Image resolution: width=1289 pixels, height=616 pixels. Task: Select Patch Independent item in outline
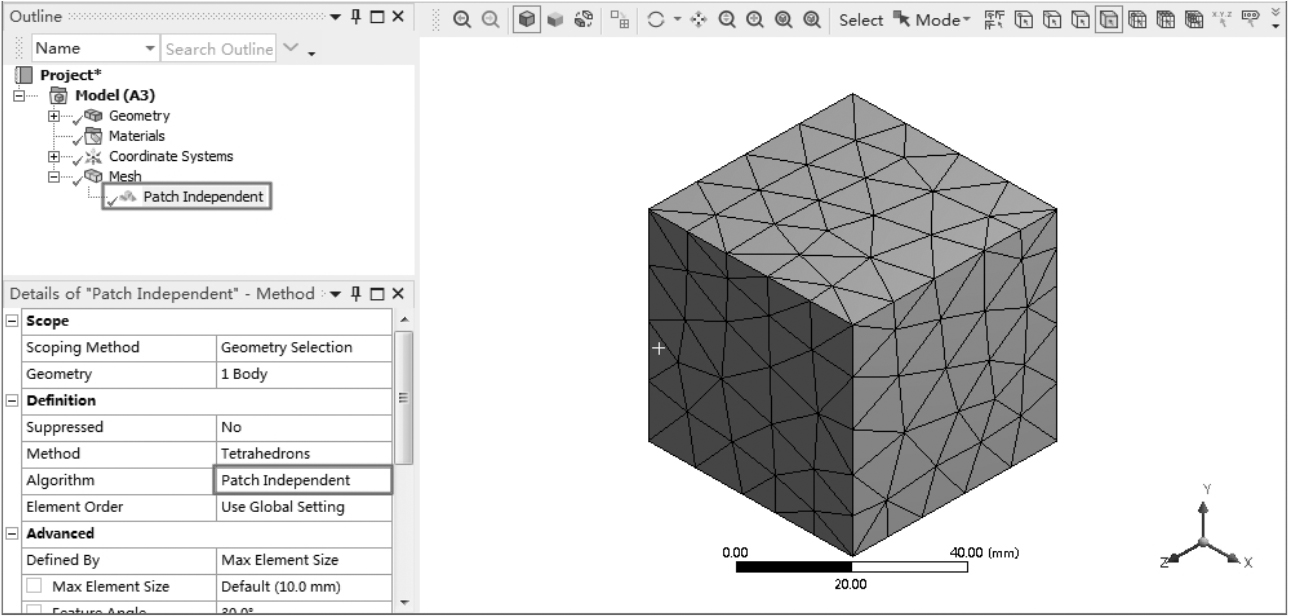(203, 196)
